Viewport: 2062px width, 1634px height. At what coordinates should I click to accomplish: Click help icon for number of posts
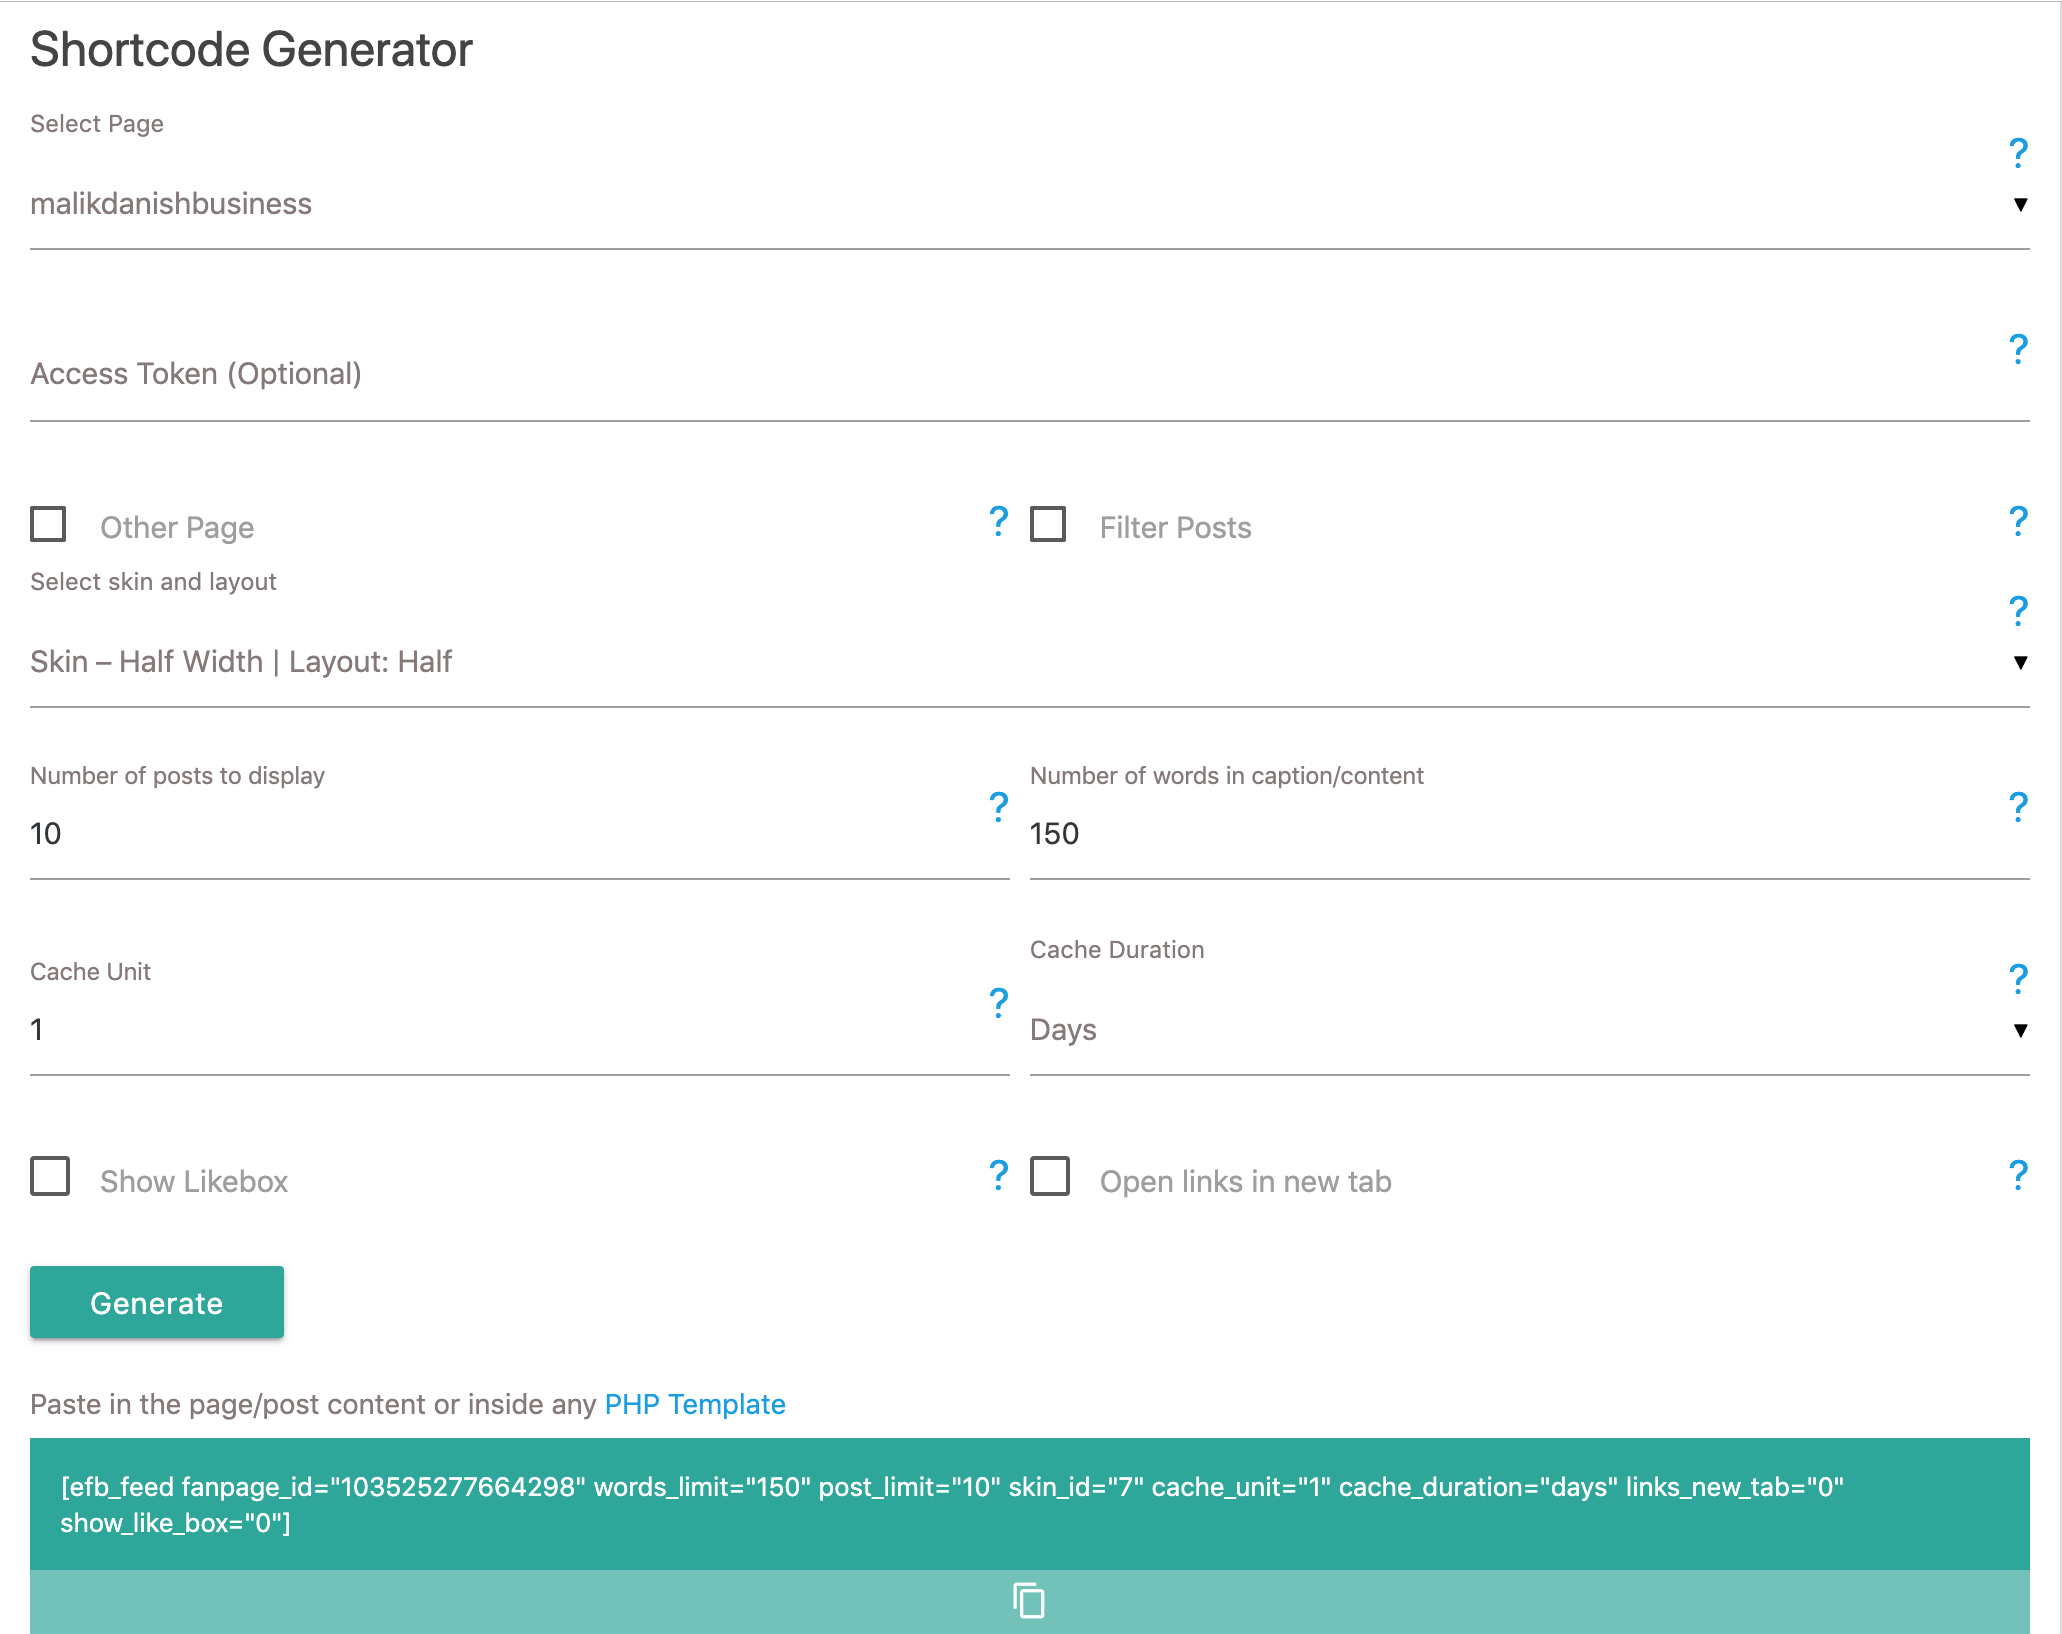(x=998, y=807)
